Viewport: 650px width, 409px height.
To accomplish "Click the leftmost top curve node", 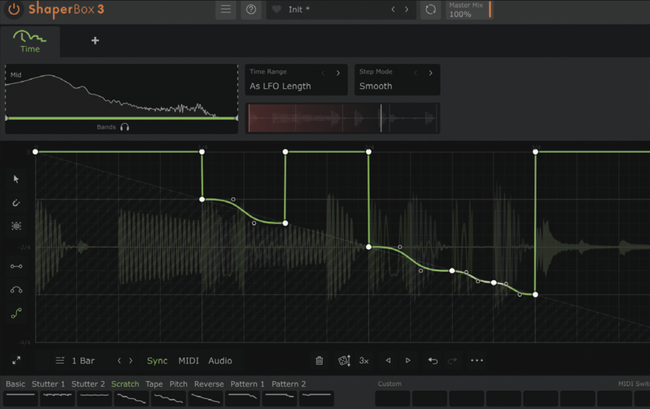I will click(36, 152).
